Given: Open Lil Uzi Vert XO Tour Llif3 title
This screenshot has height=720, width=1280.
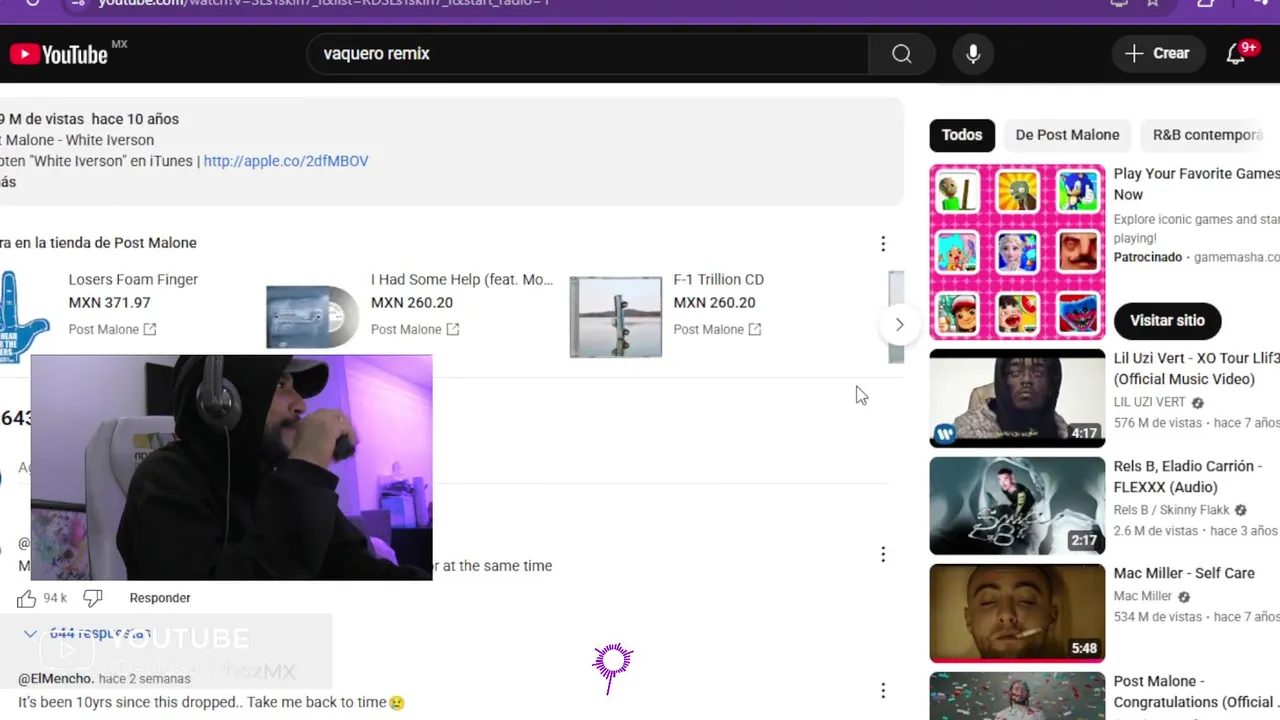Looking at the screenshot, I should click(1196, 369).
